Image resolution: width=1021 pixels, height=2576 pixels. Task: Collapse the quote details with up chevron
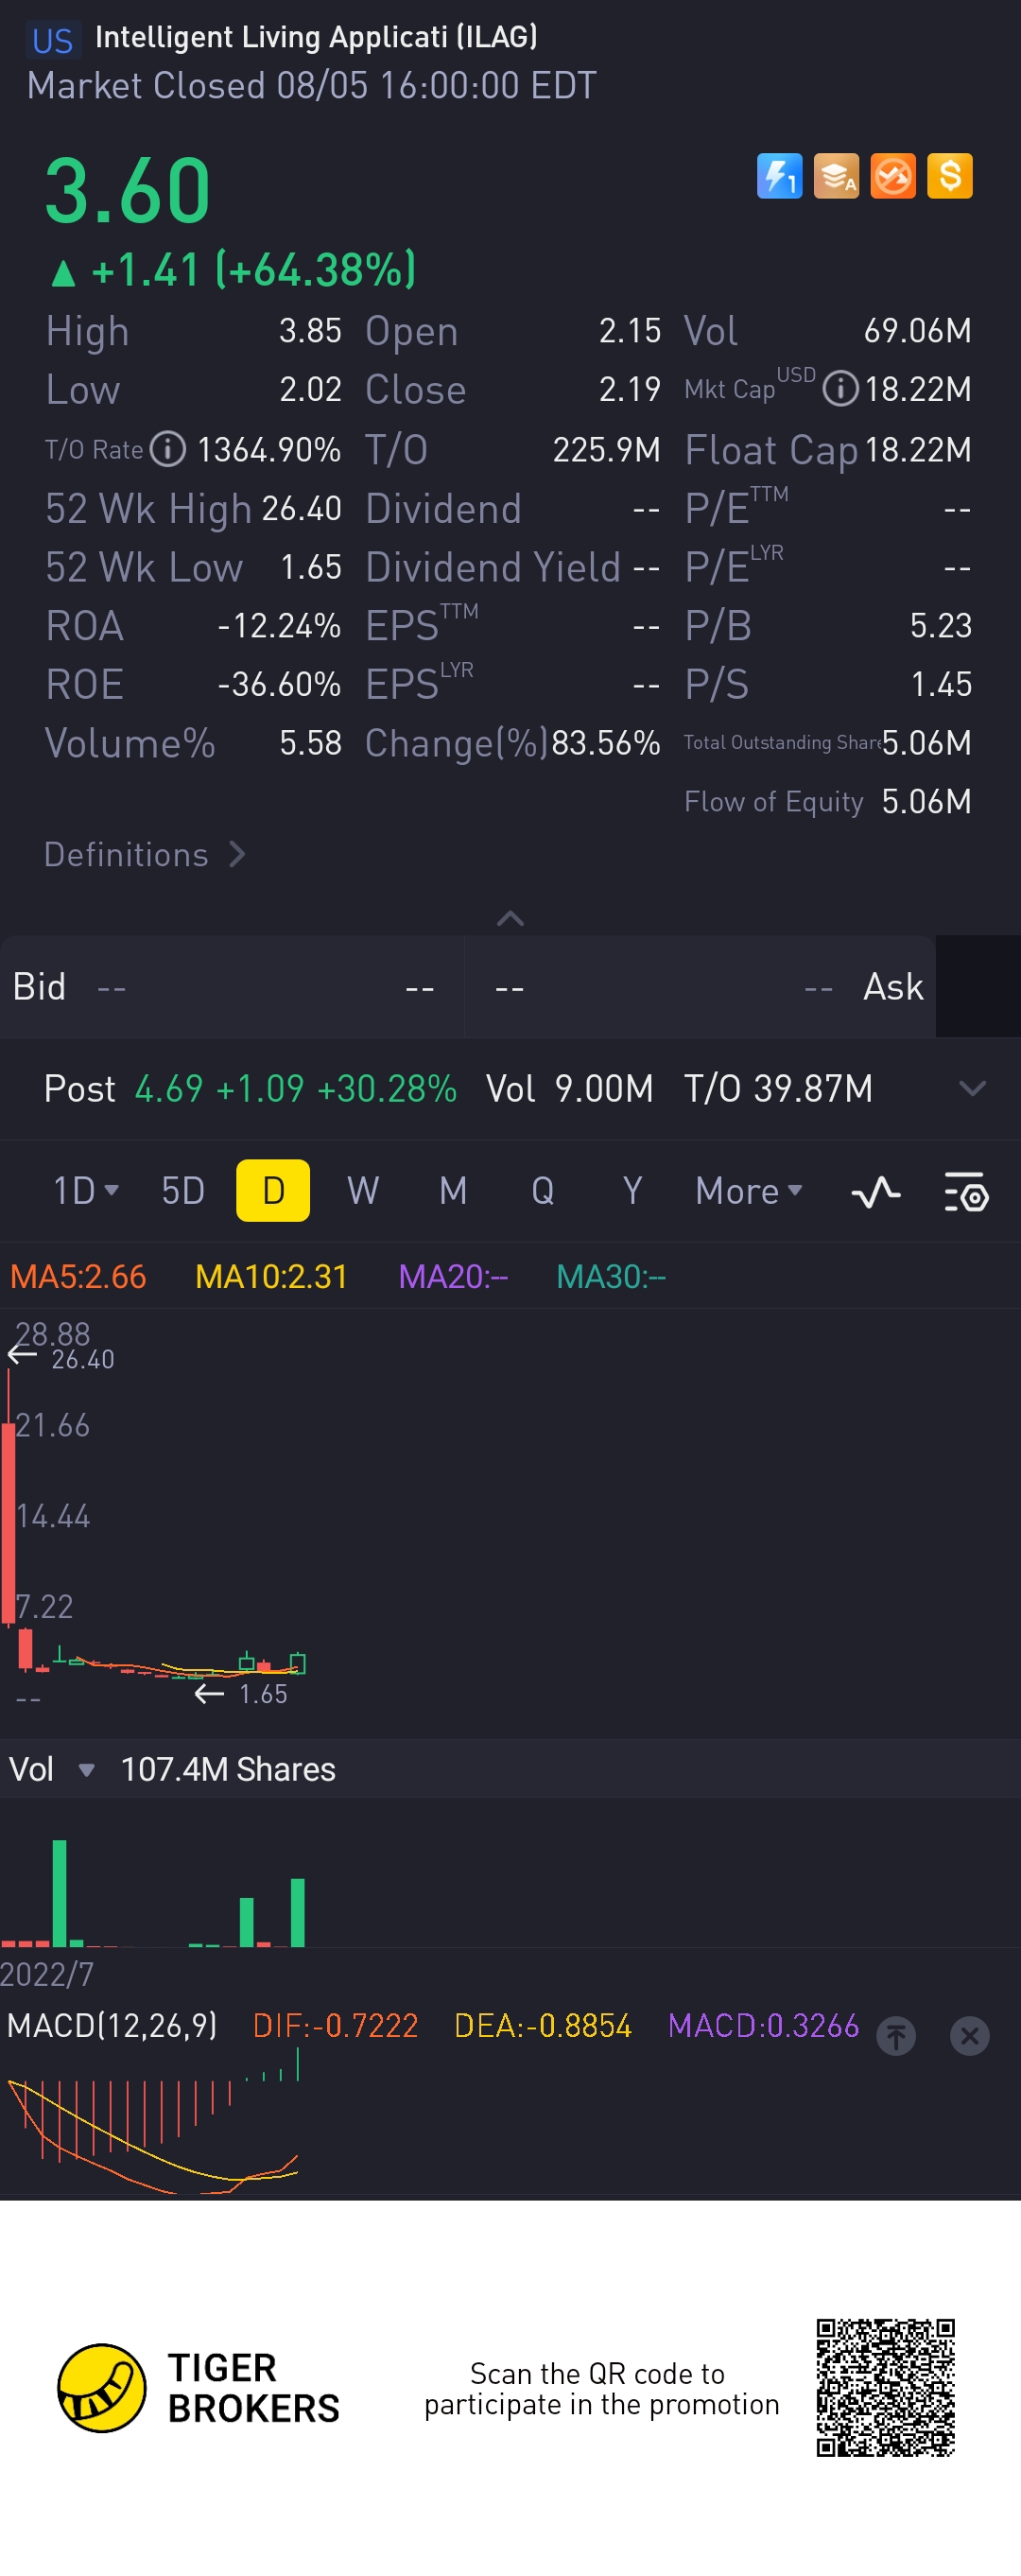point(510,918)
